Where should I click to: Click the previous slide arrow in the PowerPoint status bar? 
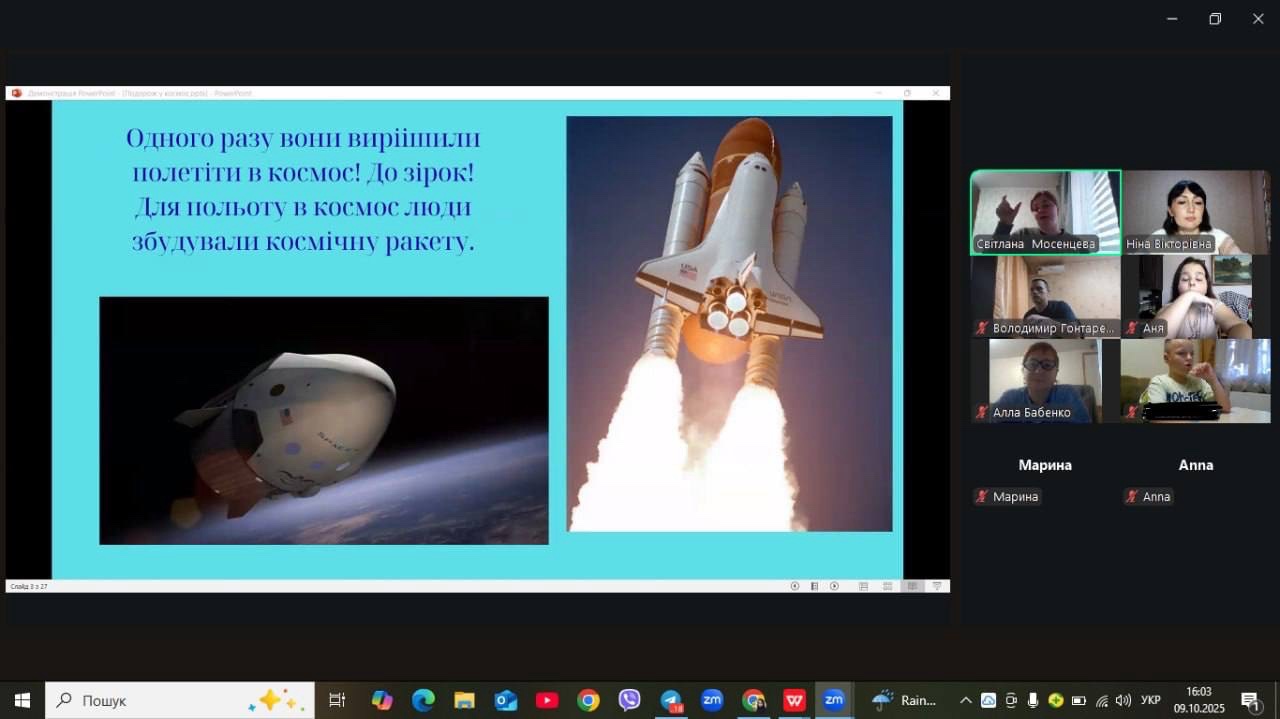tap(795, 586)
